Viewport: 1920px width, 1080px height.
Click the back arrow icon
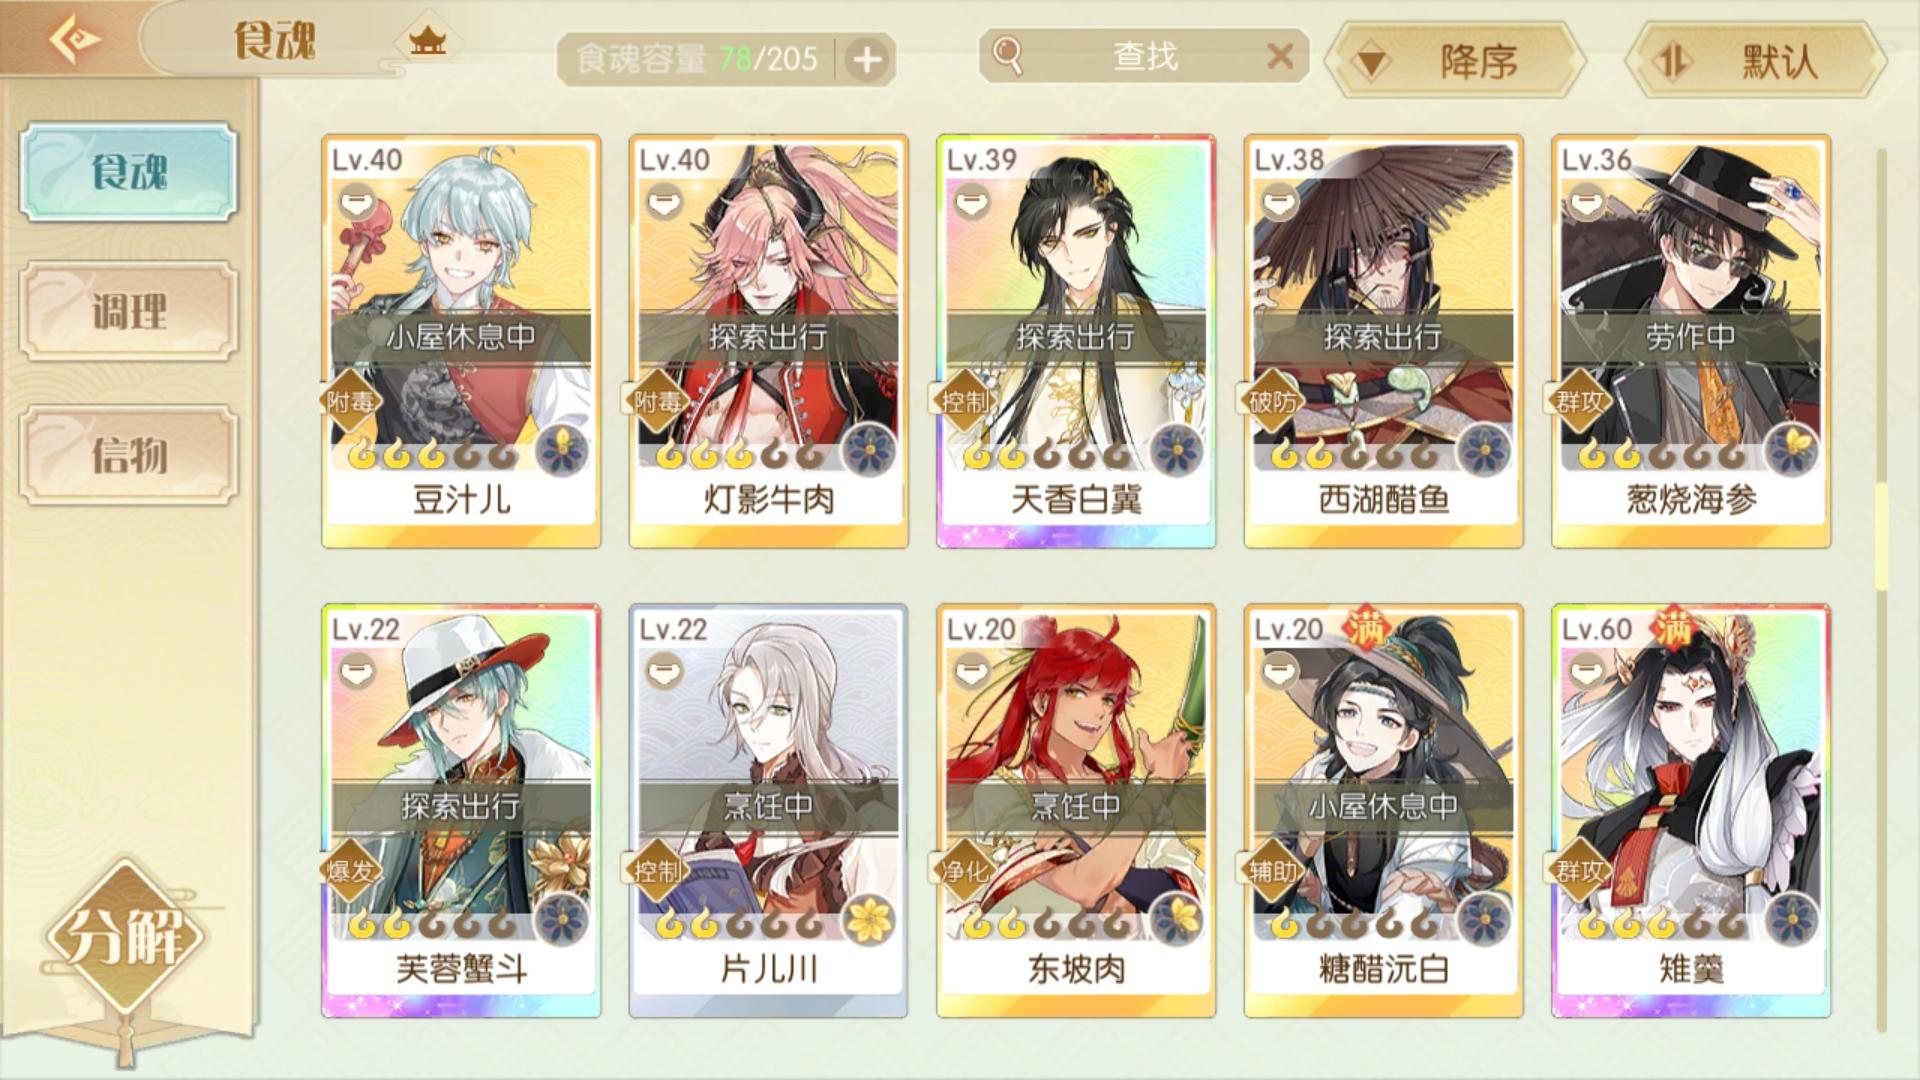[x=75, y=40]
